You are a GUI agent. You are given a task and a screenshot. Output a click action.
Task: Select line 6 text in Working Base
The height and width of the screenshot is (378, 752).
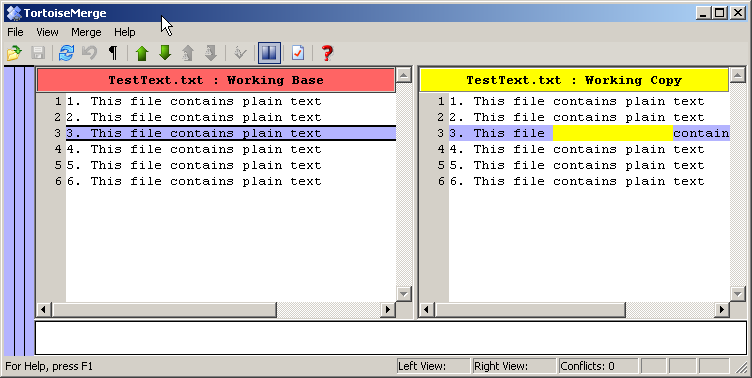(194, 181)
